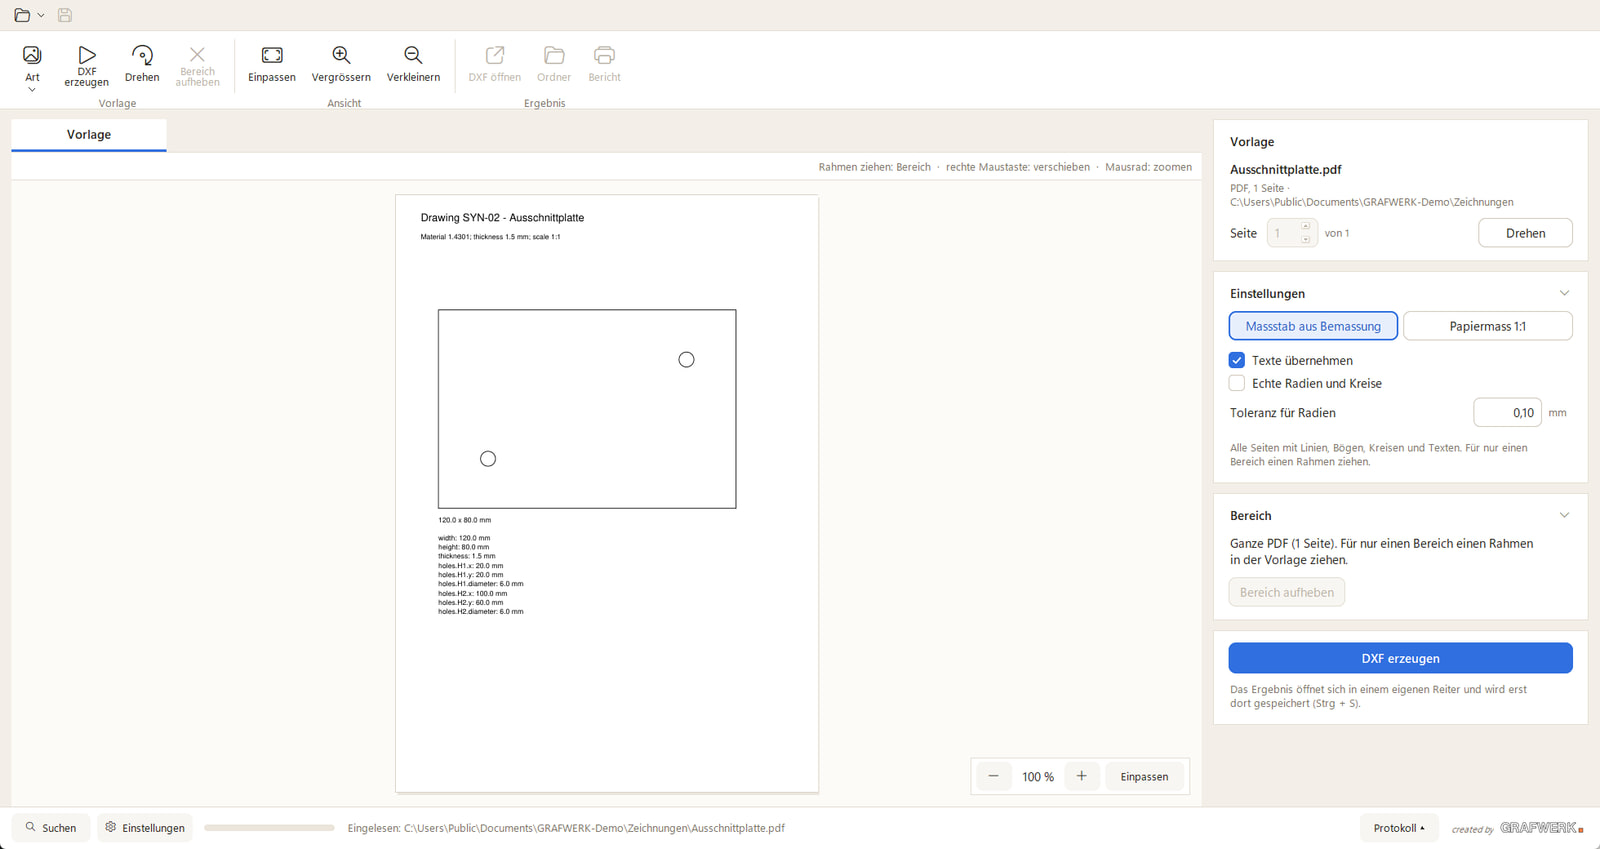The image size is (1600, 849).
Task: Open the Art template type tool
Action: tap(32, 67)
